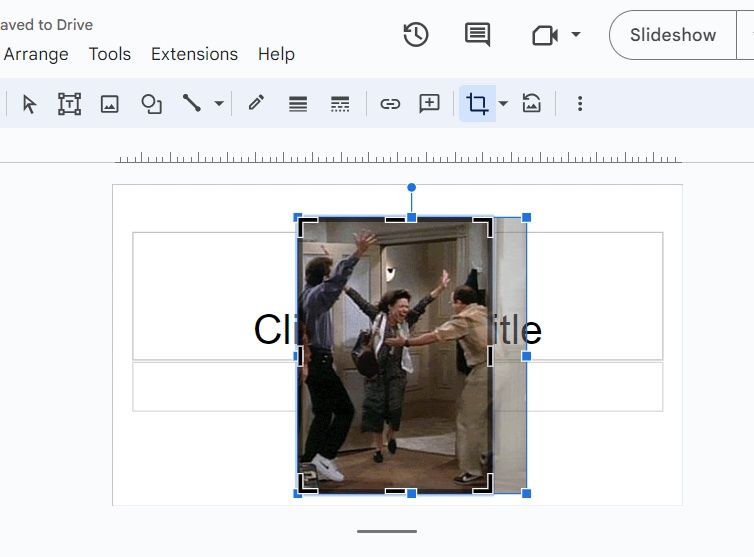Open the three-dot More toolbar options

[579, 104]
